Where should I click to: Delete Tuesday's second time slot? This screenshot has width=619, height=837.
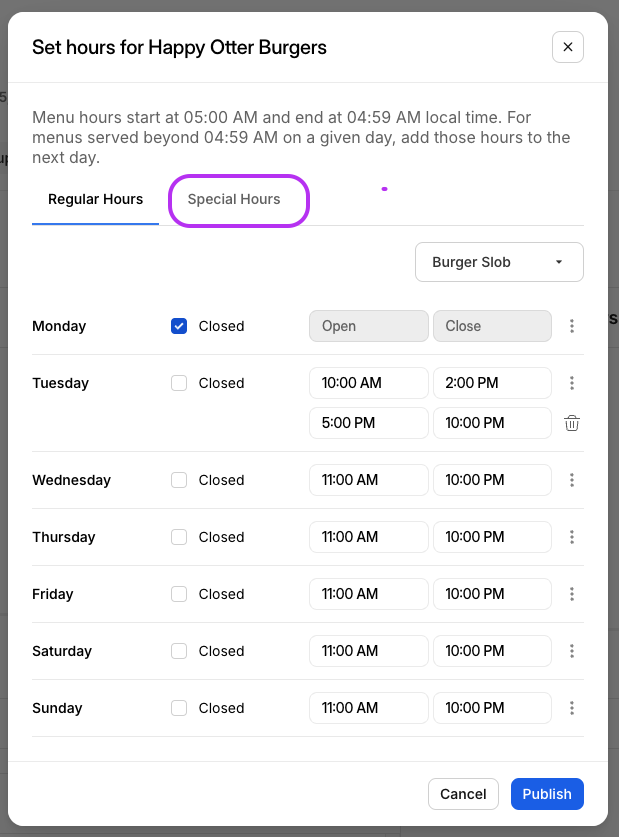572,423
